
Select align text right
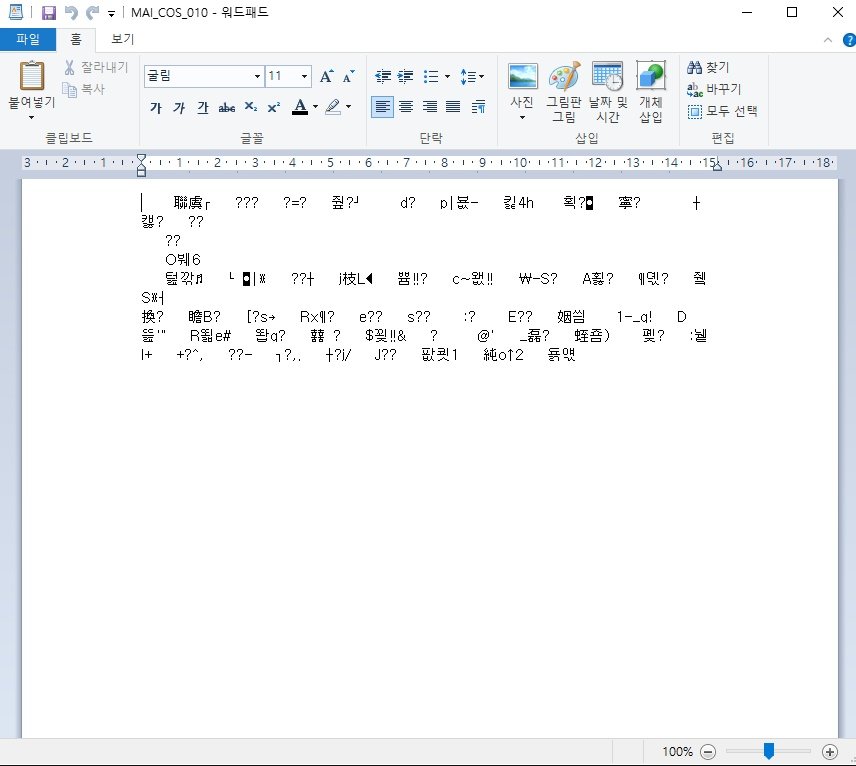(x=430, y=107)
